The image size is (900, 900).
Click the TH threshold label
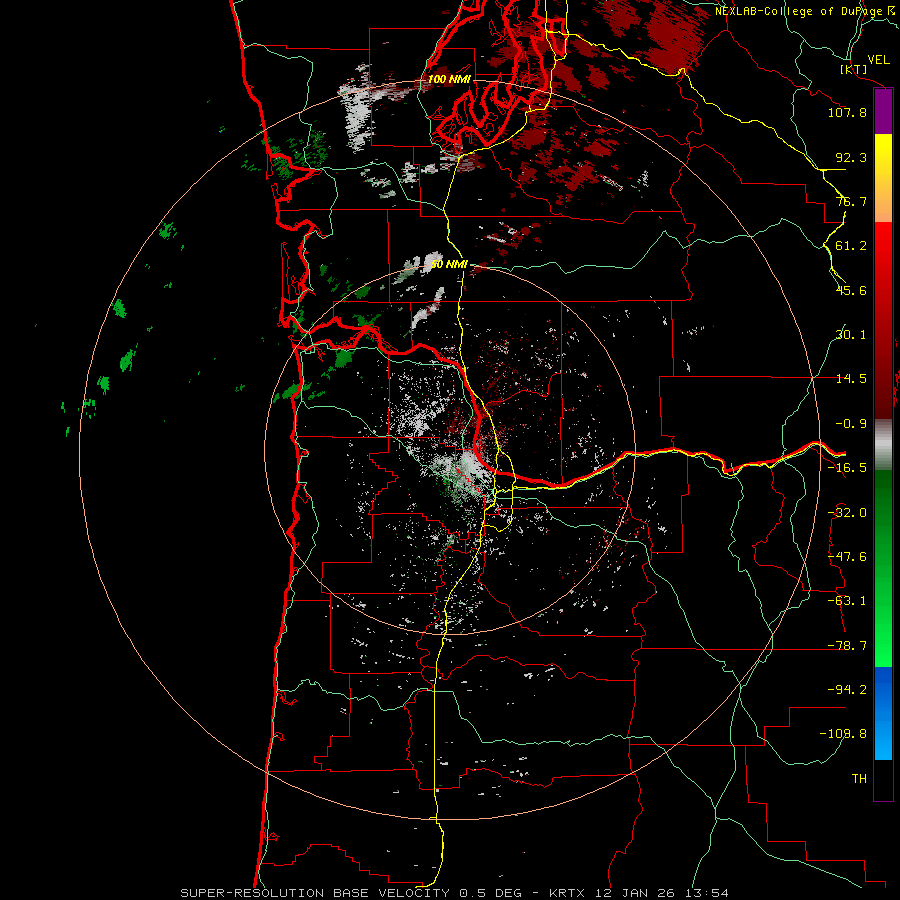coord(859,779)
